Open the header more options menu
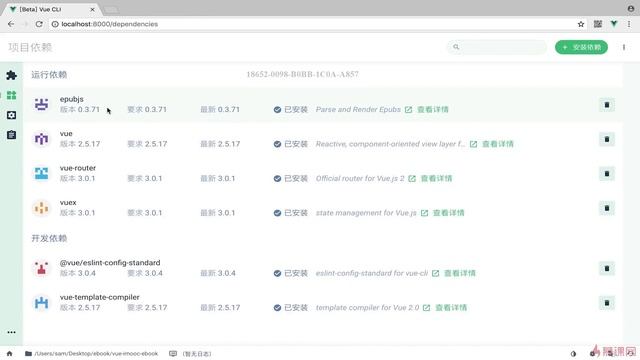 click(x=624, y=47)
